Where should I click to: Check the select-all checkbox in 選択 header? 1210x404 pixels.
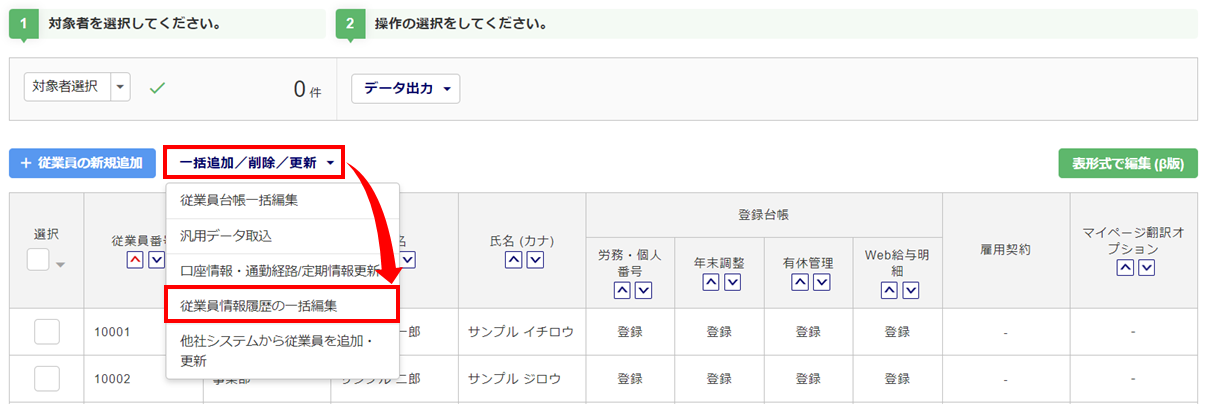pyautogui.click(x=38, y=260)
